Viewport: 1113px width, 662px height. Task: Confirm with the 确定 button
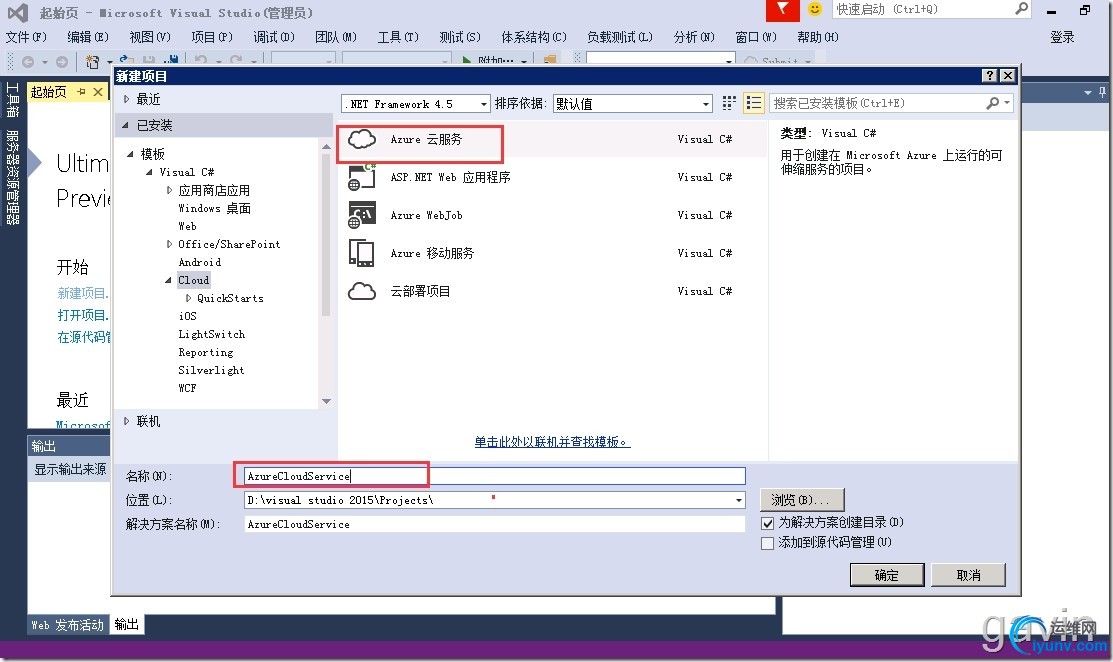click(887, 575)
